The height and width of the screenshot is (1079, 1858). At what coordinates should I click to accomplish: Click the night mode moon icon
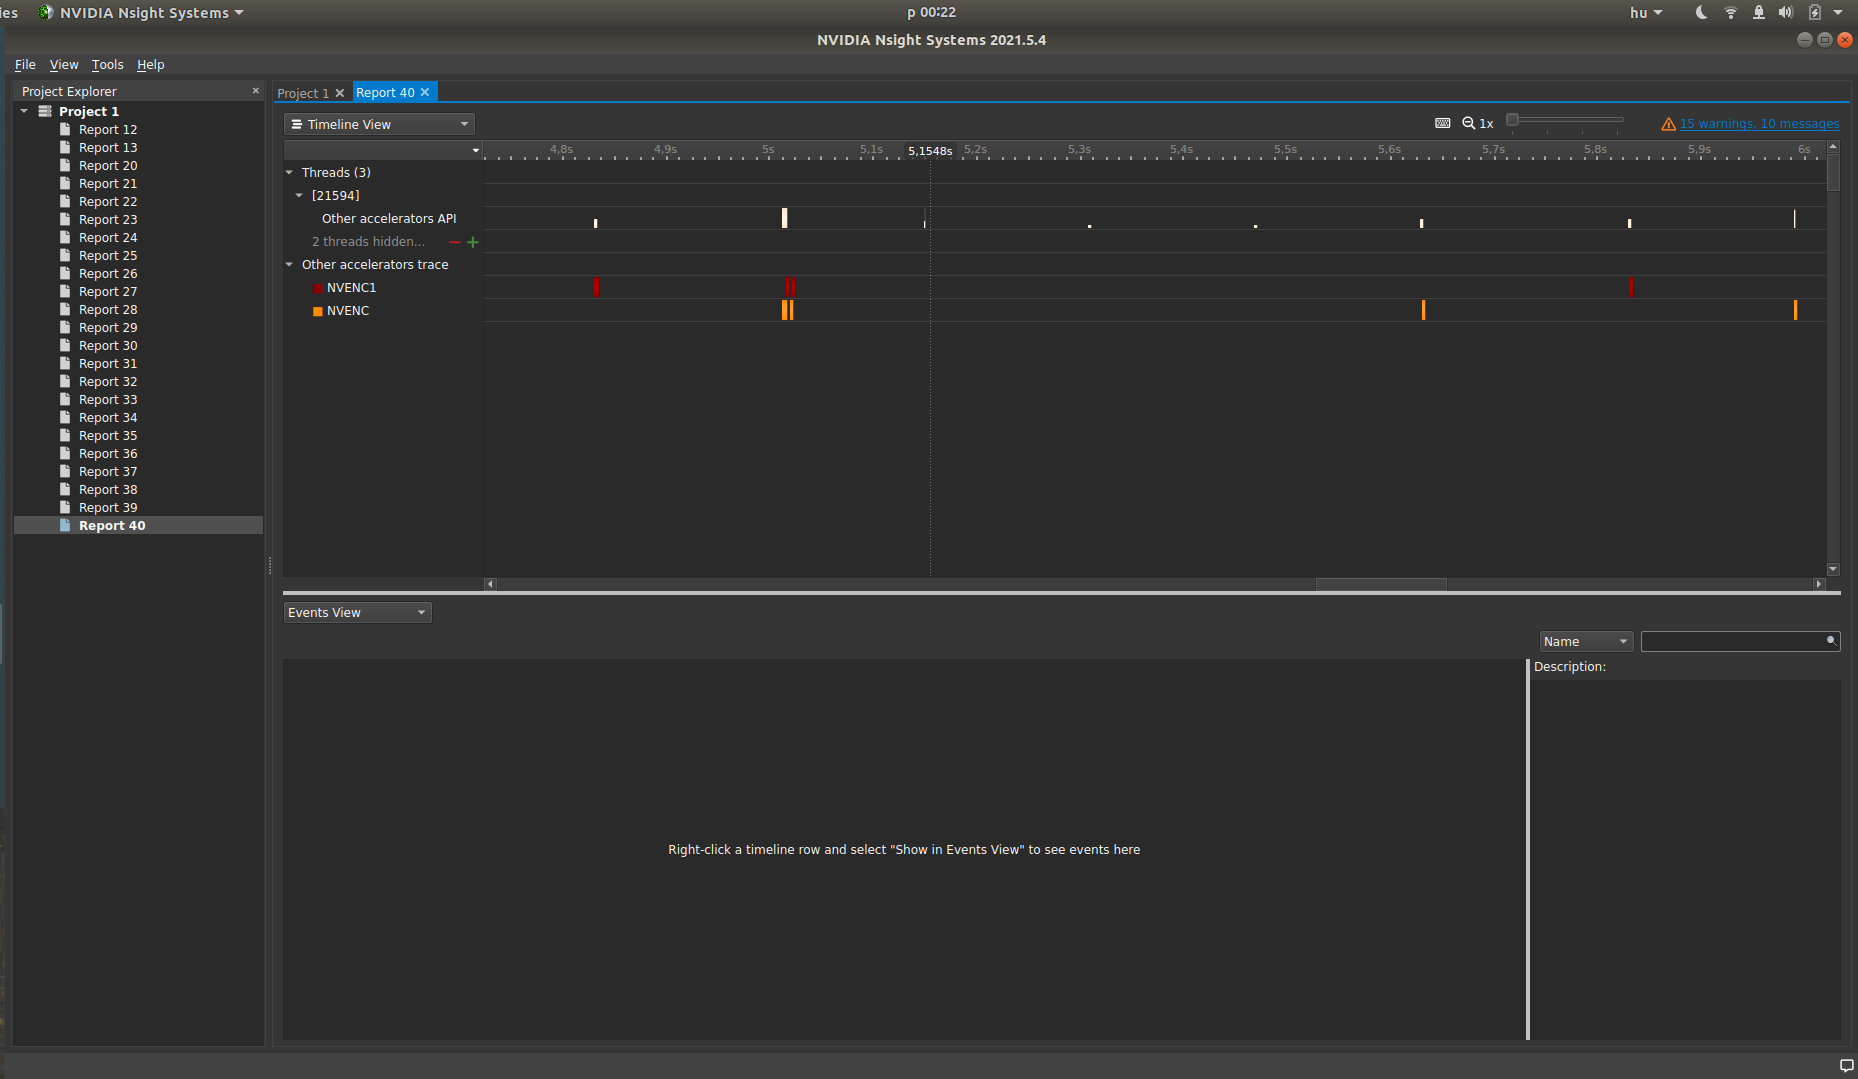1702,12
